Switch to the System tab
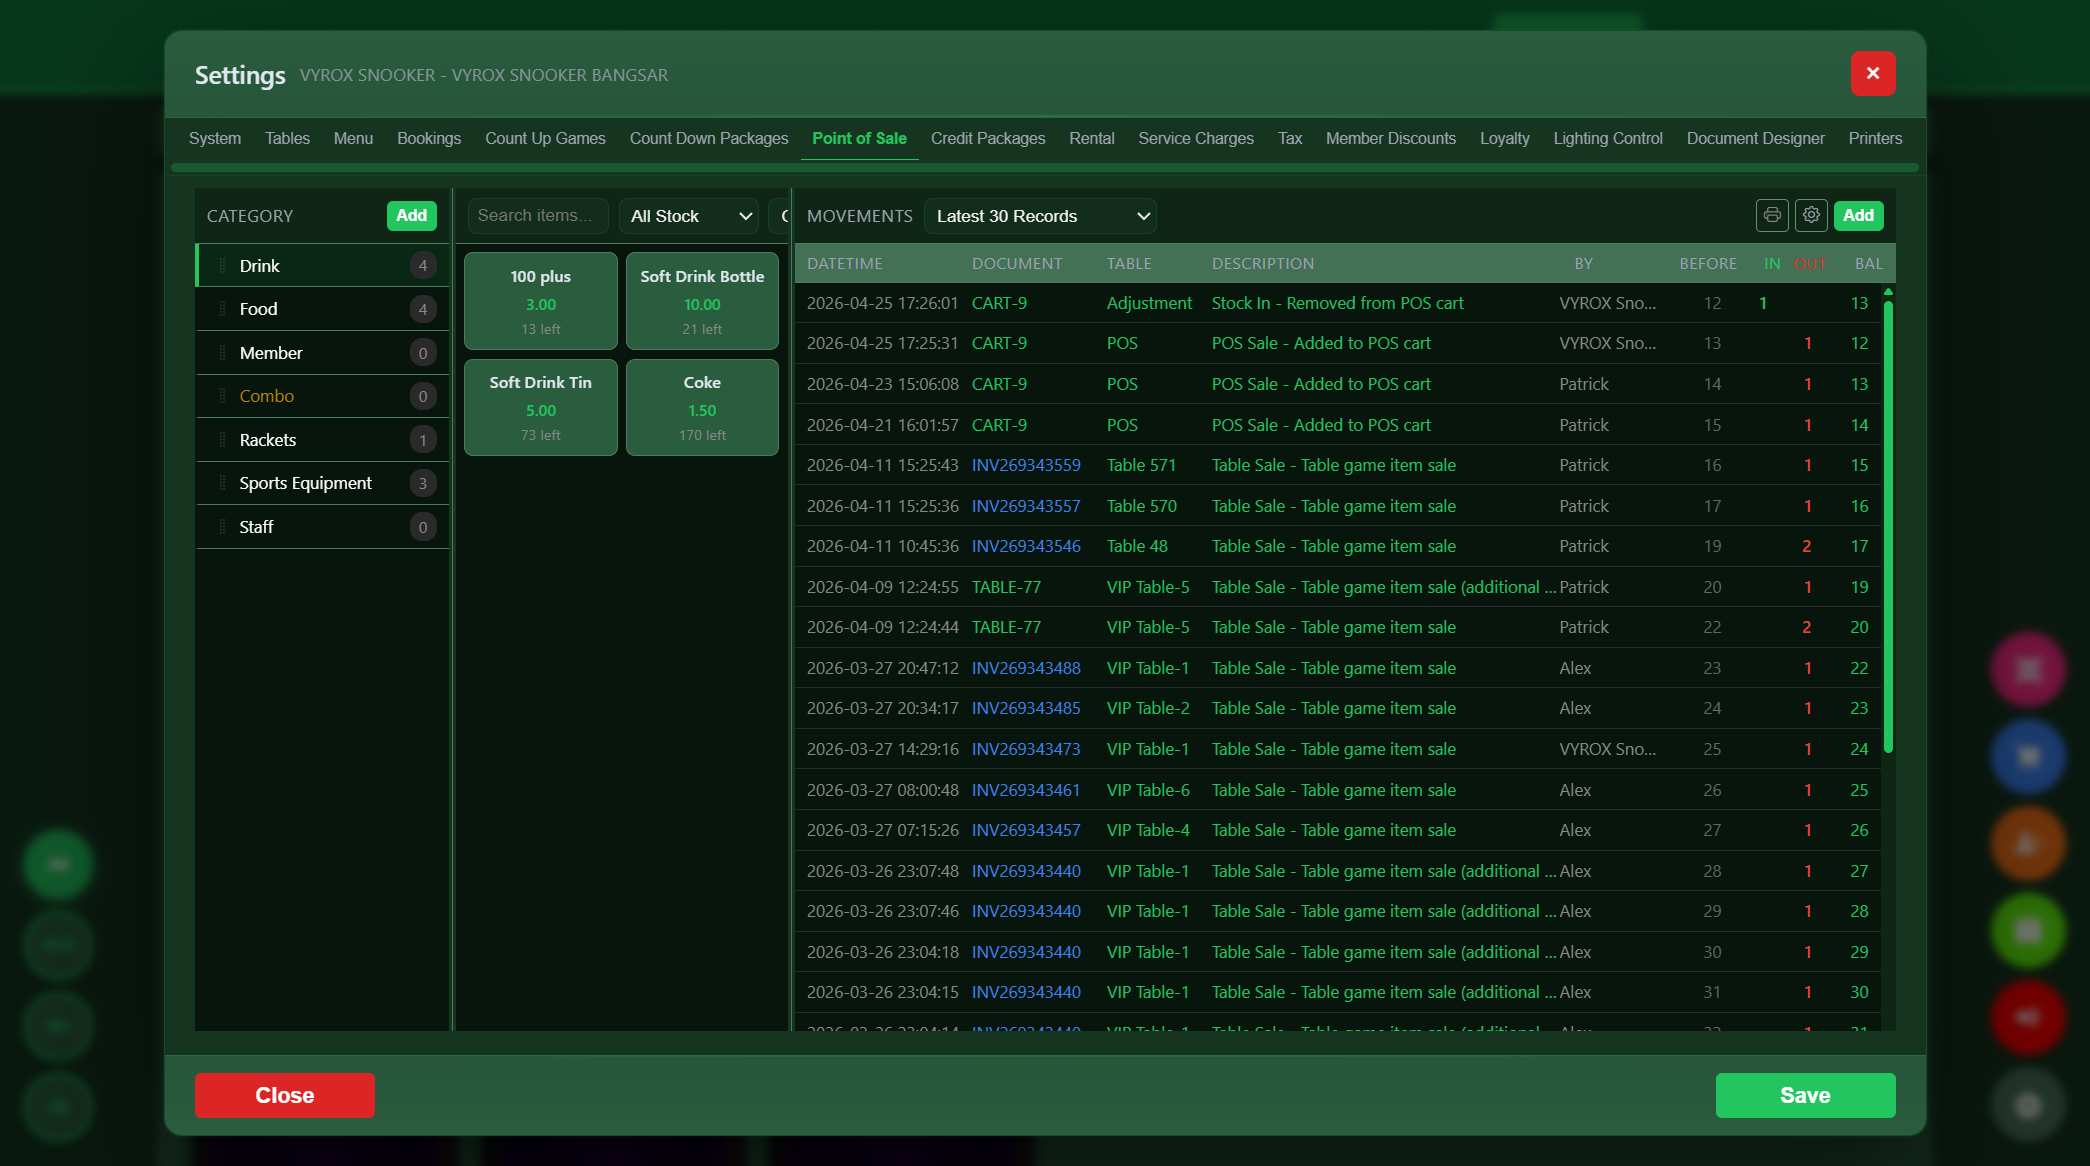 tap(215, 138)
